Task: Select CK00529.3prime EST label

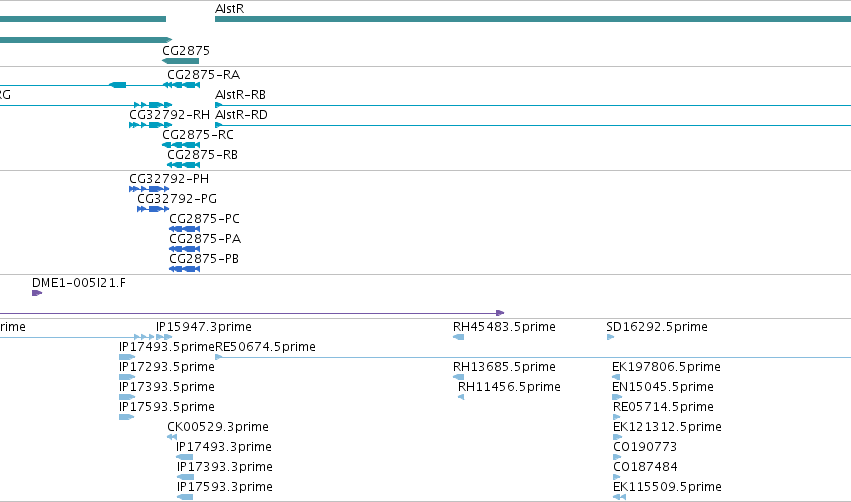Action: [x=218, y=428]
